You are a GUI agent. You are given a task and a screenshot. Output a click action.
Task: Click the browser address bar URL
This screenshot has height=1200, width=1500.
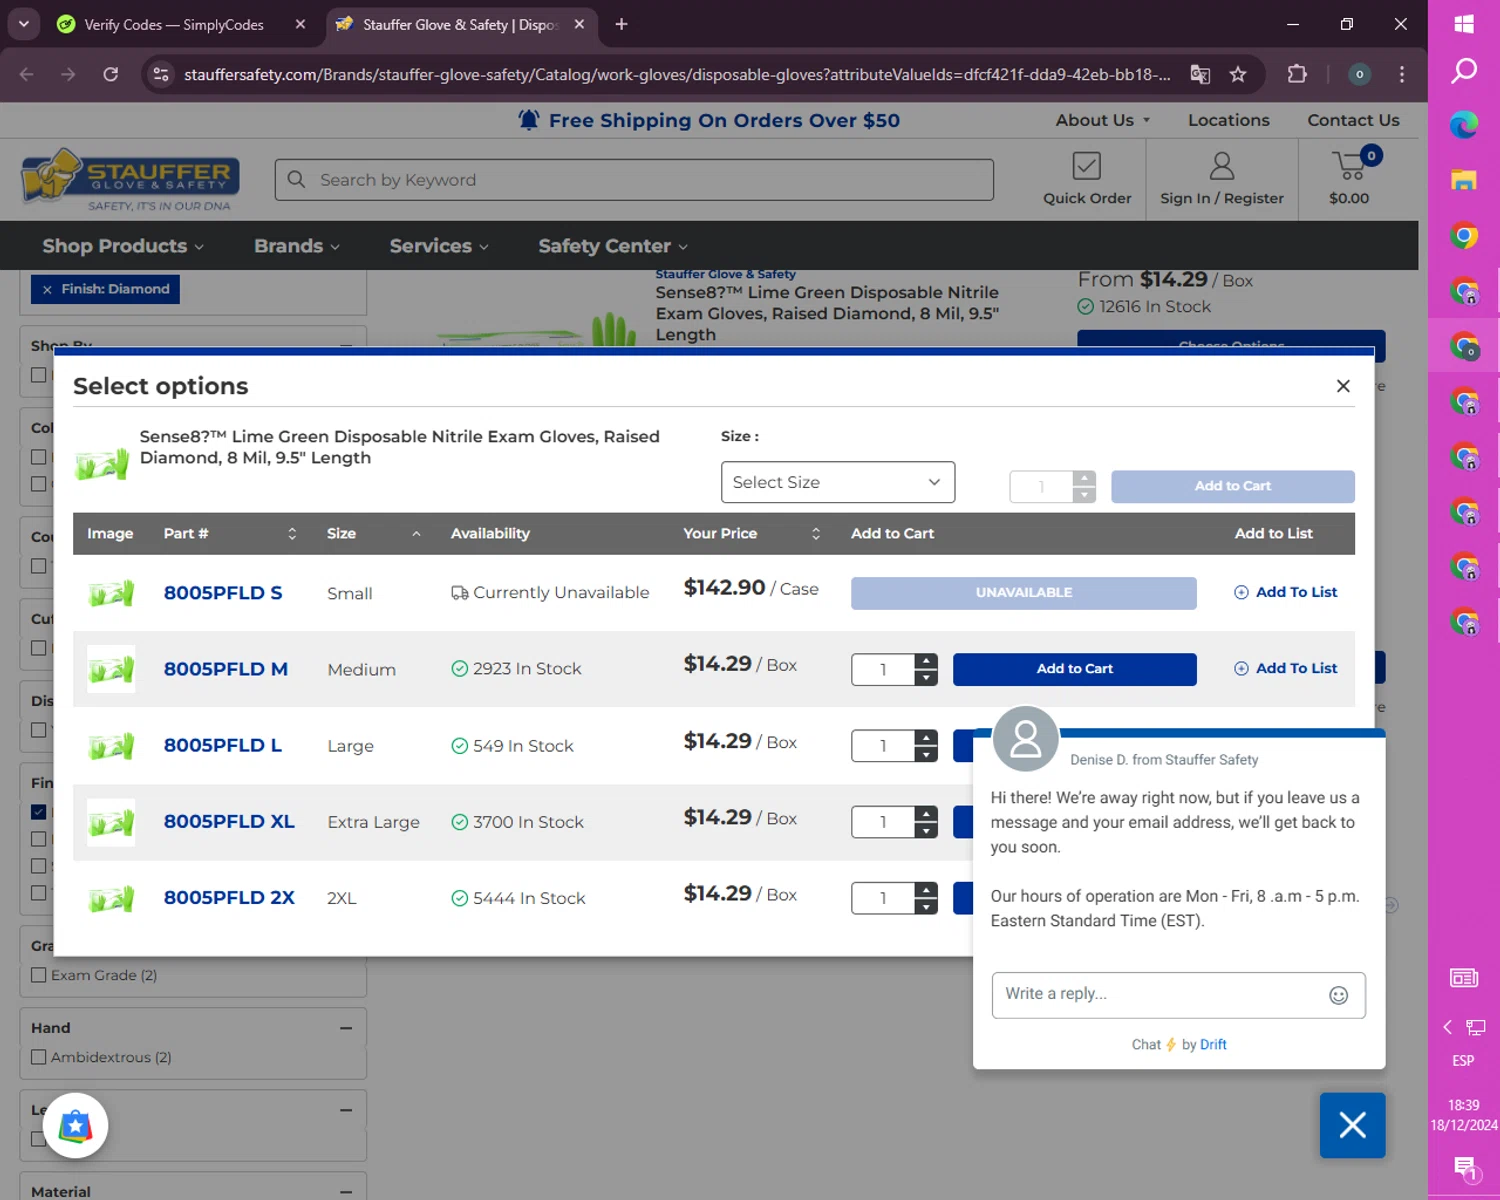677,75
